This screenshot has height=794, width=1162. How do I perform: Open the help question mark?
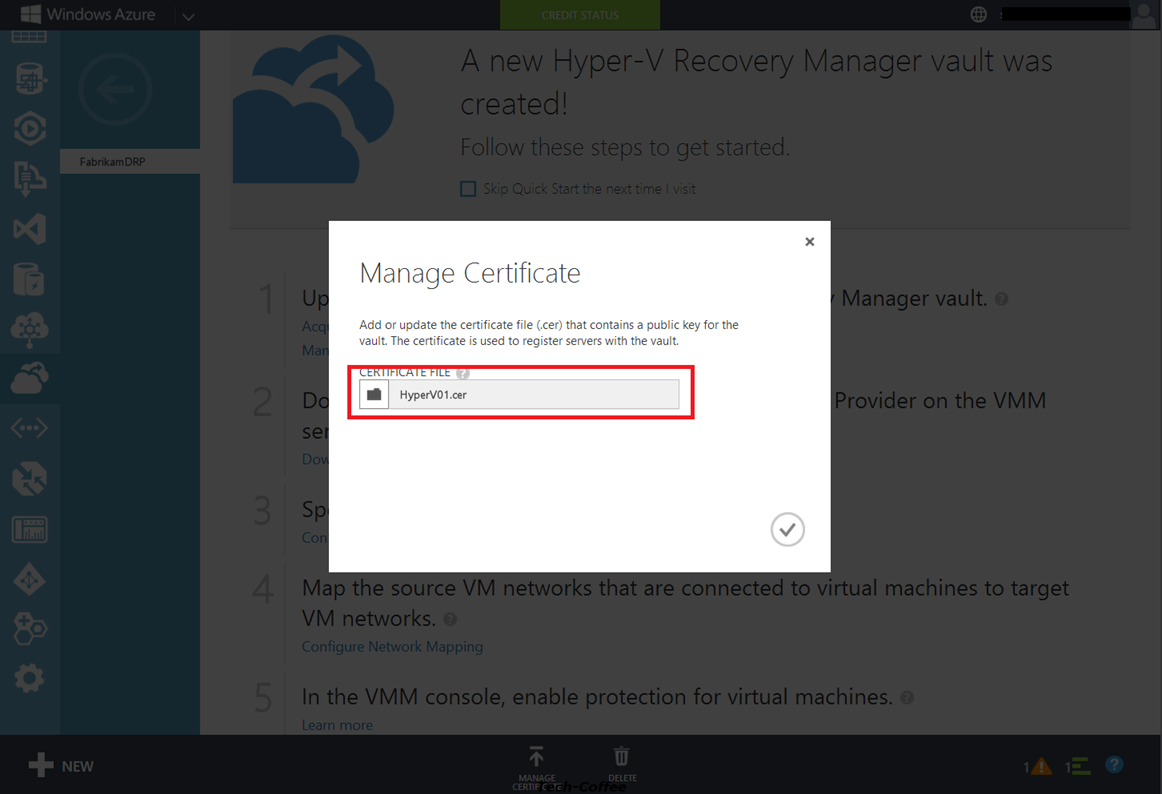point(1114,765)
